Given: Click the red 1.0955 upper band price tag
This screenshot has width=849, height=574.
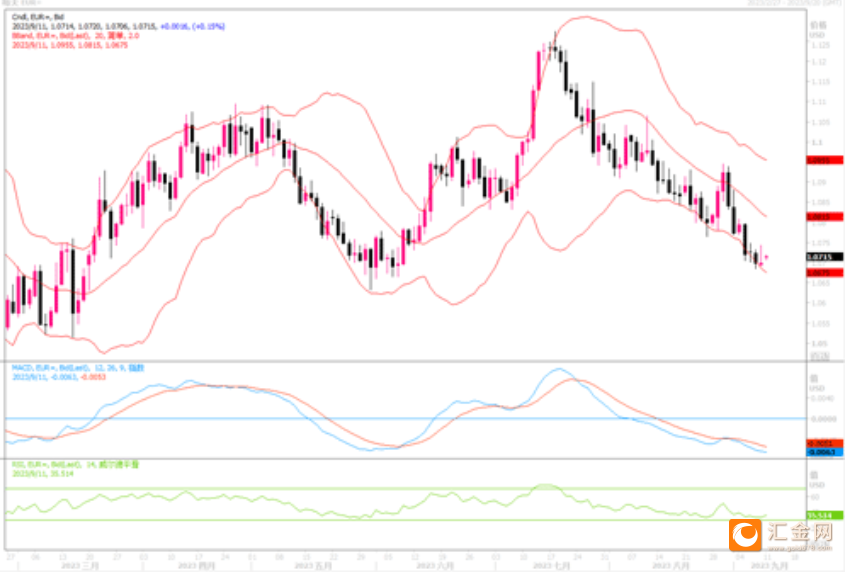Looking at the screenshot, I should pos(824,160).
